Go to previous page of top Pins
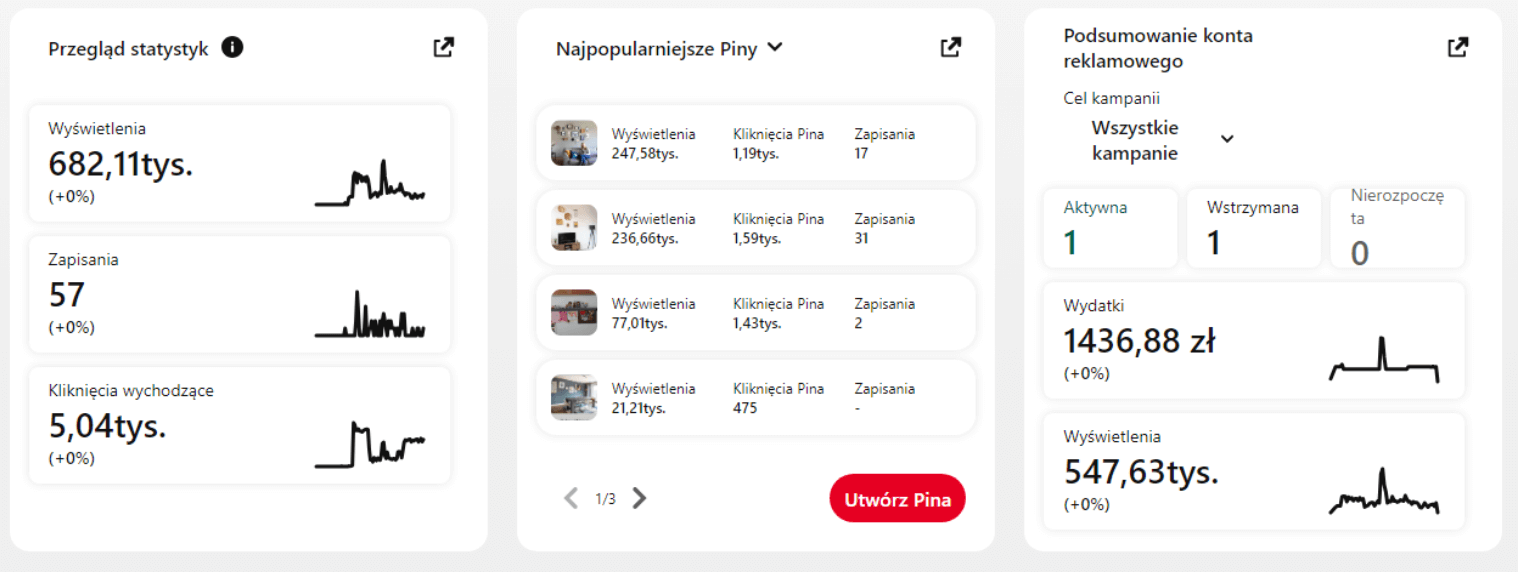 coord(571,498)
